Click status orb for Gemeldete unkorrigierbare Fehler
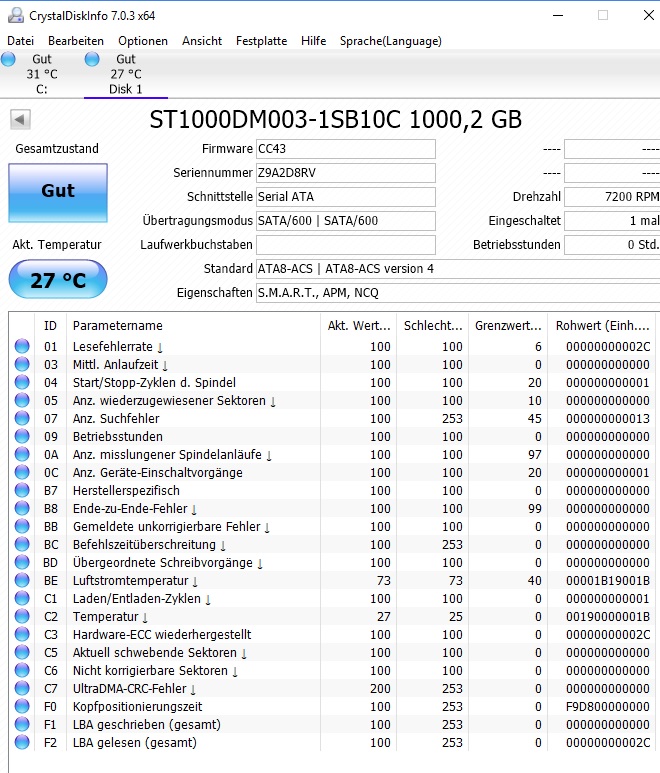 (22, 526)
